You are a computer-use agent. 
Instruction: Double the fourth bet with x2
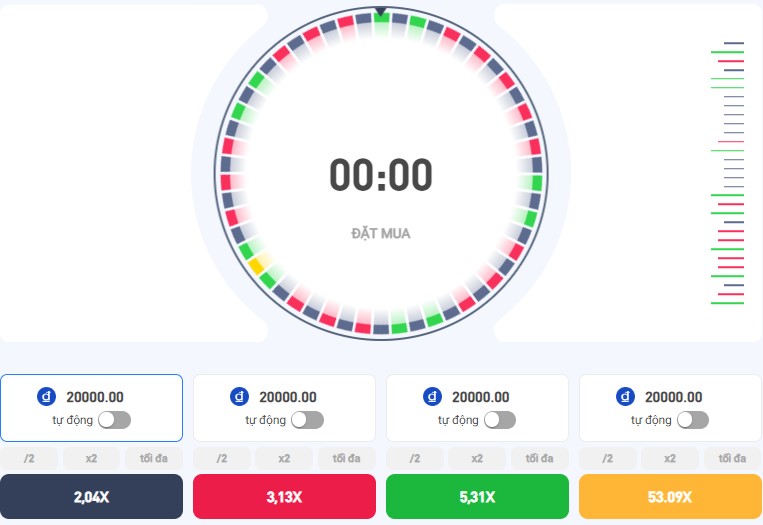point(670,458)
